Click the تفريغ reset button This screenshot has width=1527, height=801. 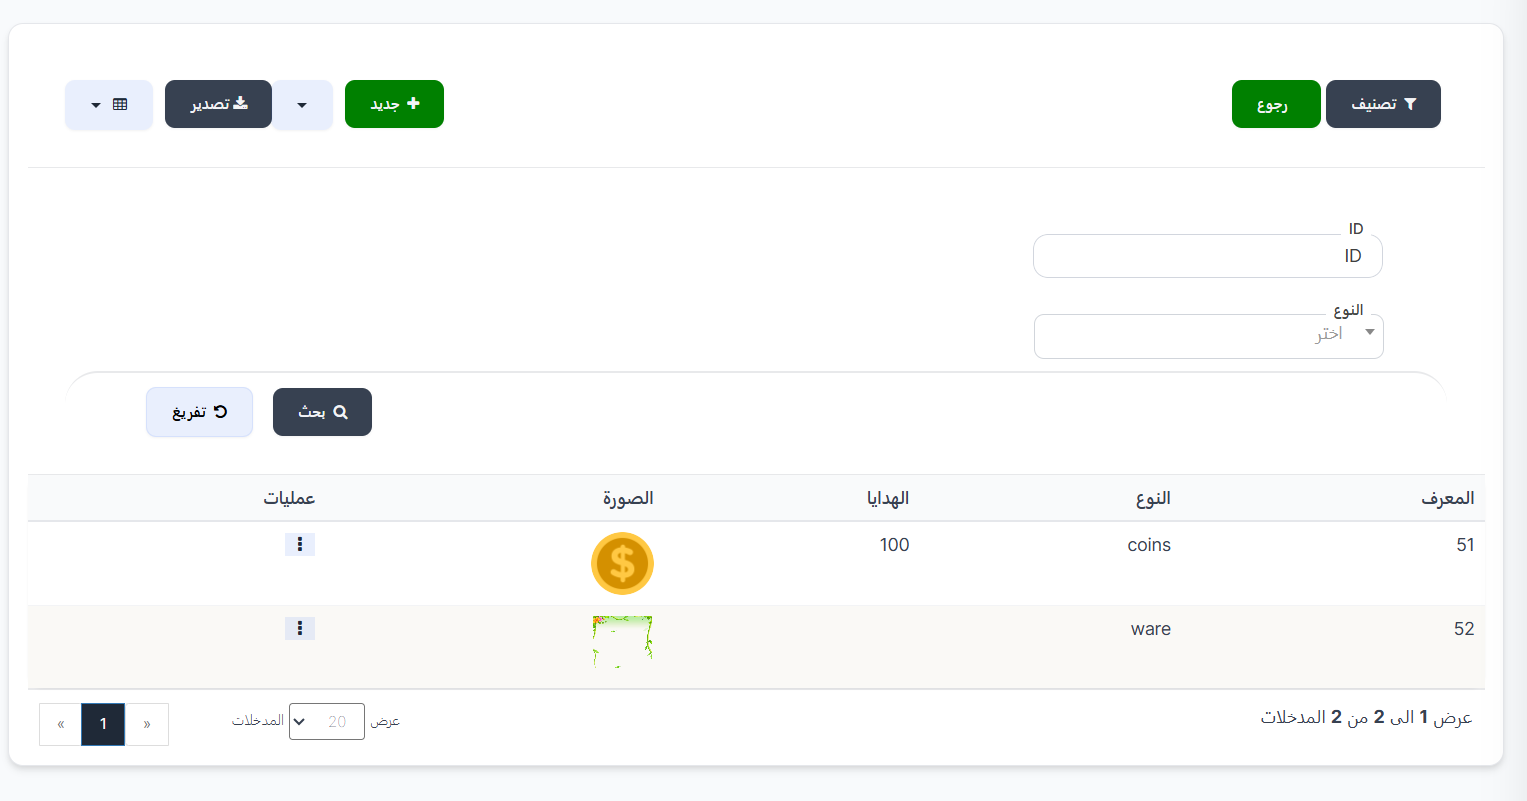[200, 412]
